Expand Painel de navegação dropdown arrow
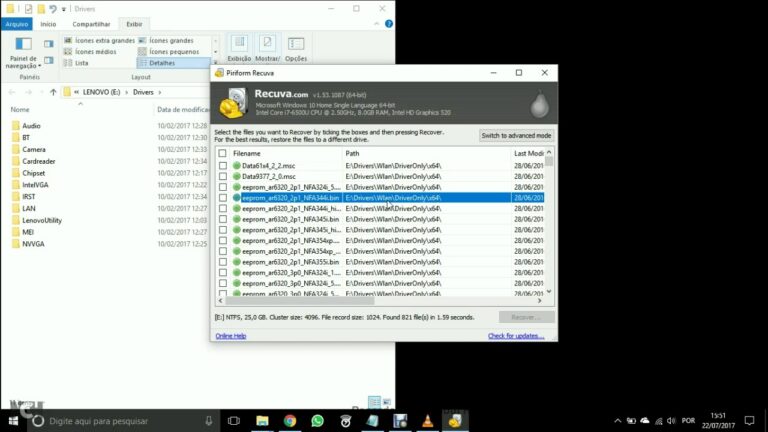 tap(40, 66)
